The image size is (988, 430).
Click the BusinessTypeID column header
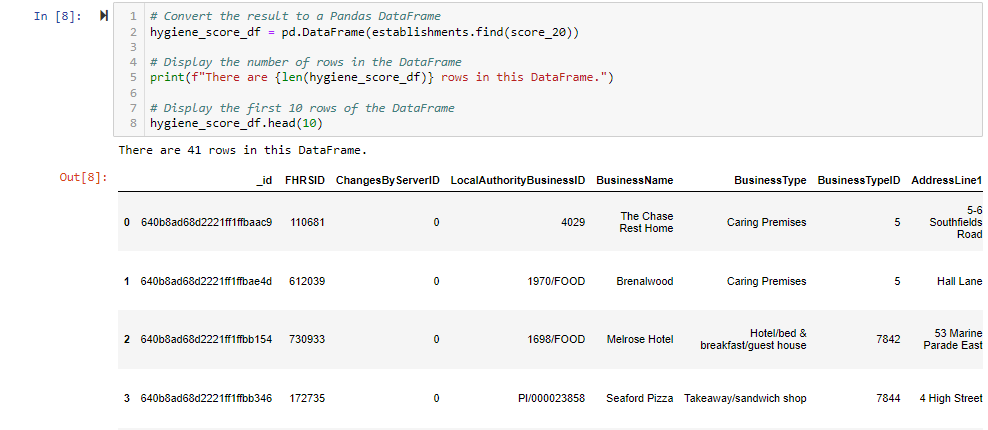coord(859,180)
